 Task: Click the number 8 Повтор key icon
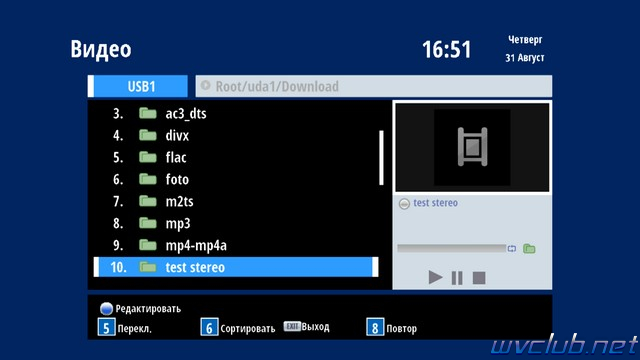click(375, 327)
